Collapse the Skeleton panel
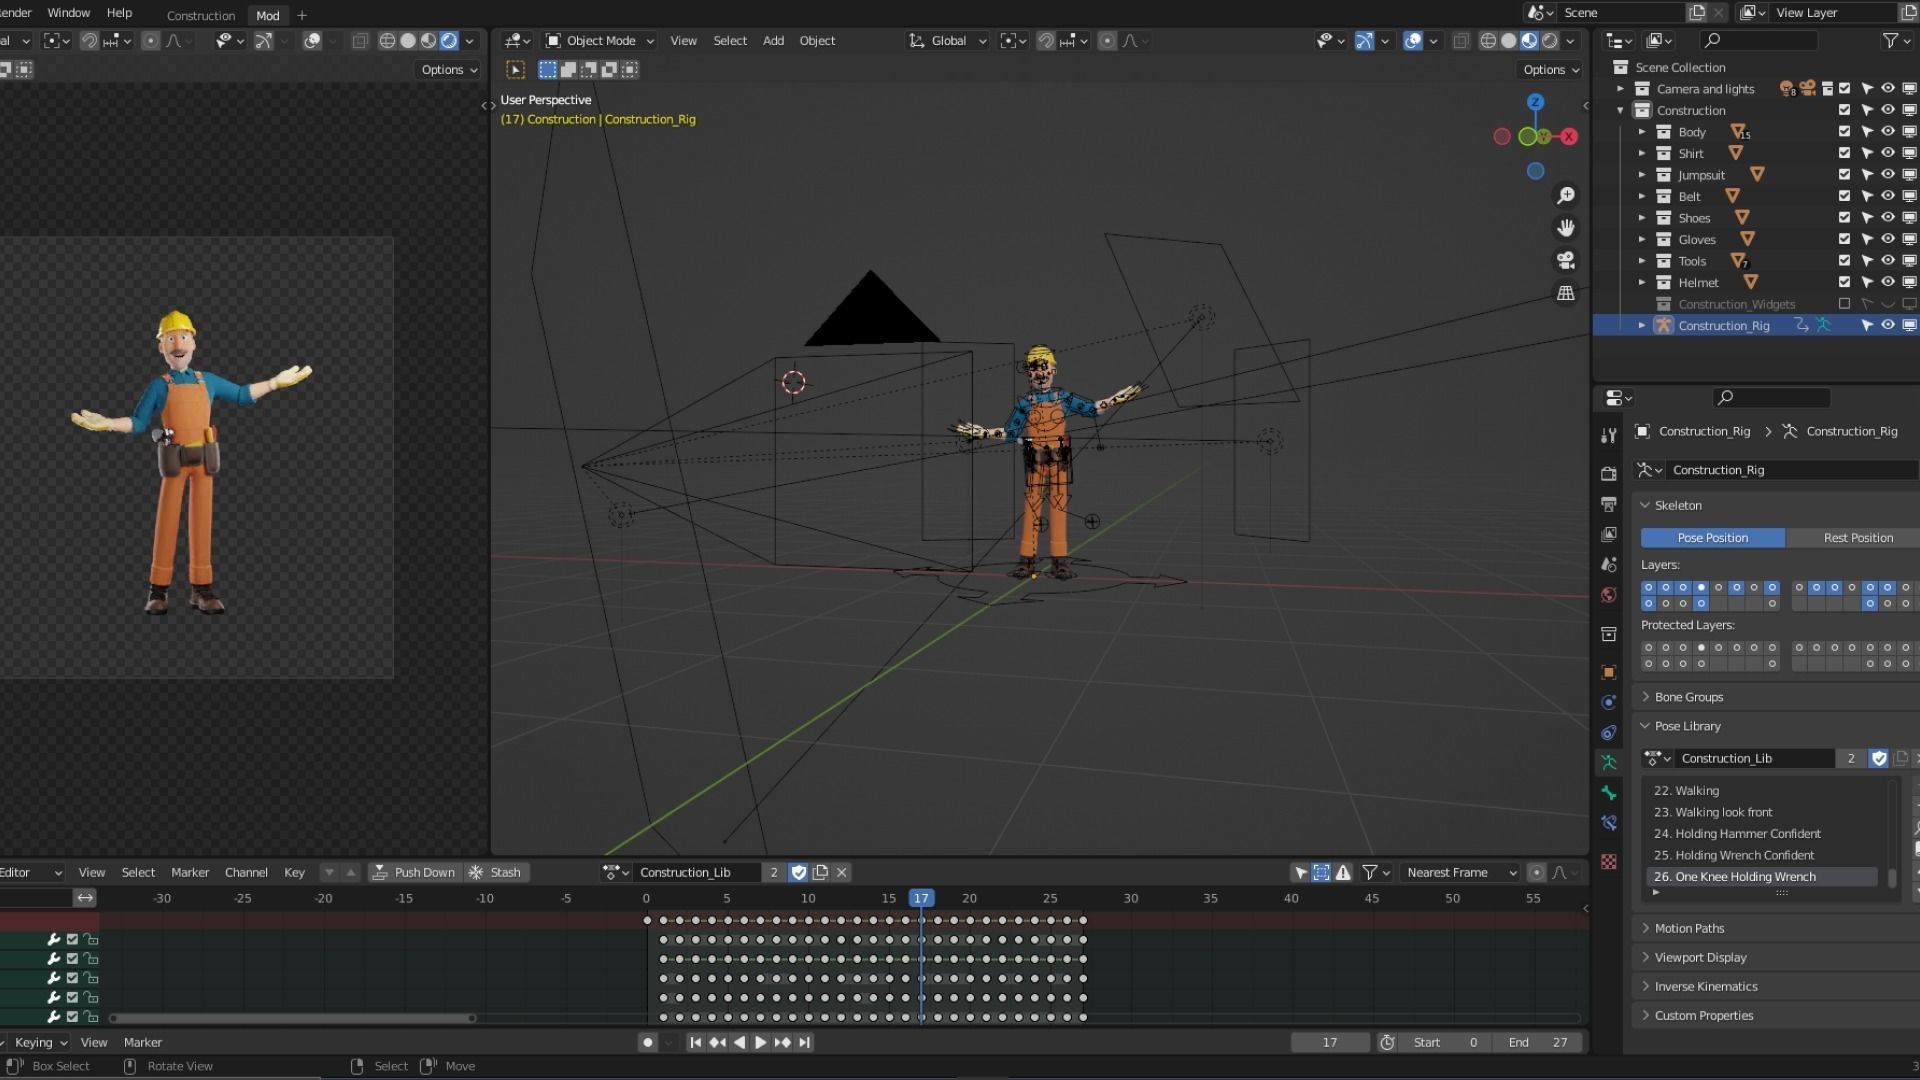Viewport: 1920px width, 1080px height. click(1677, 506)
